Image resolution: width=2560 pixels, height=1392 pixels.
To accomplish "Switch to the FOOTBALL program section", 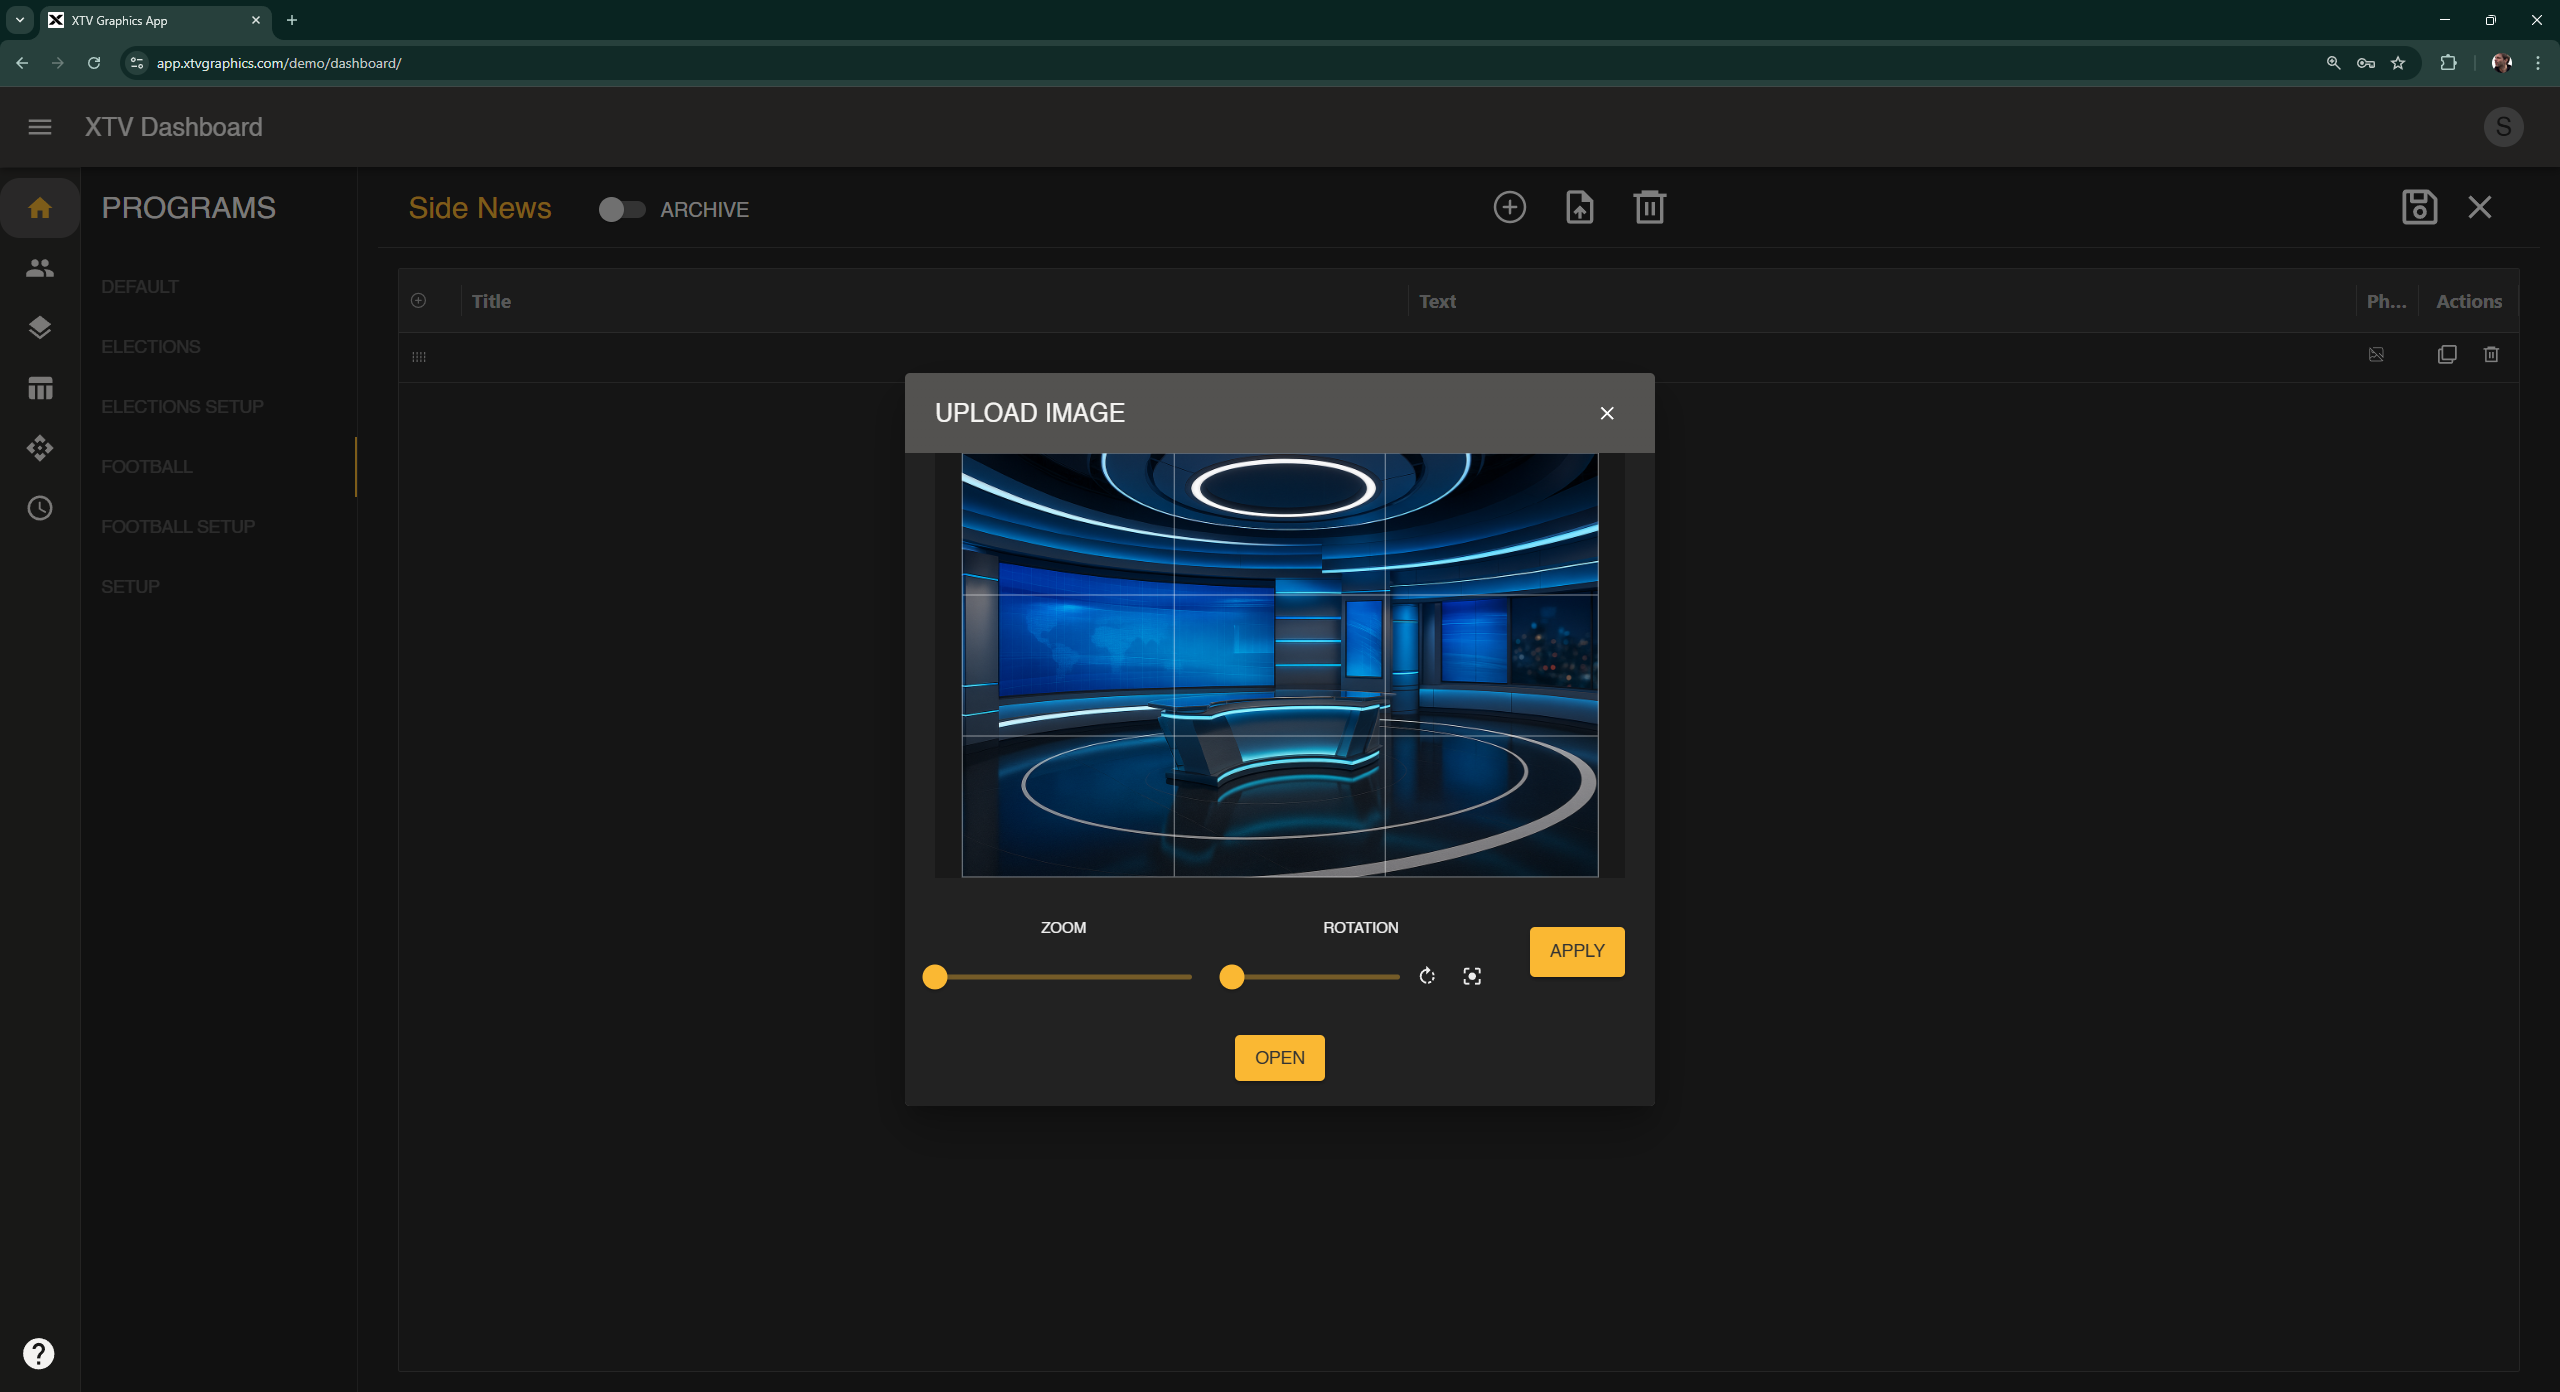I will point(146,466).
